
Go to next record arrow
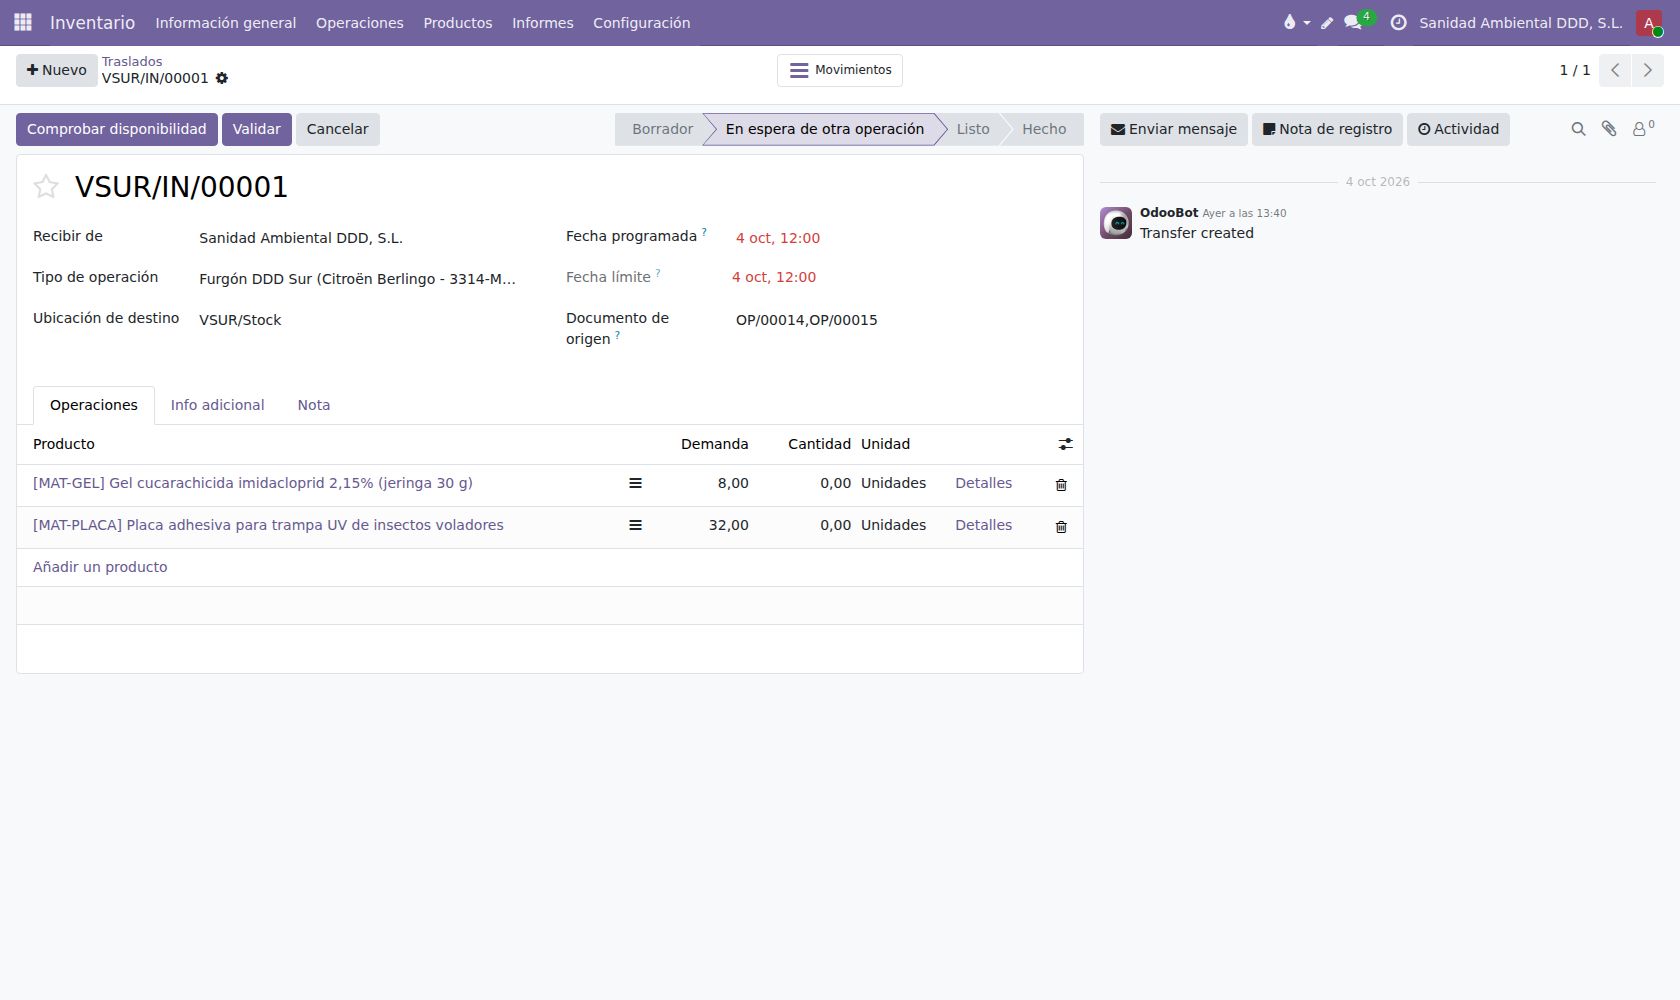tap(1647, 70)
